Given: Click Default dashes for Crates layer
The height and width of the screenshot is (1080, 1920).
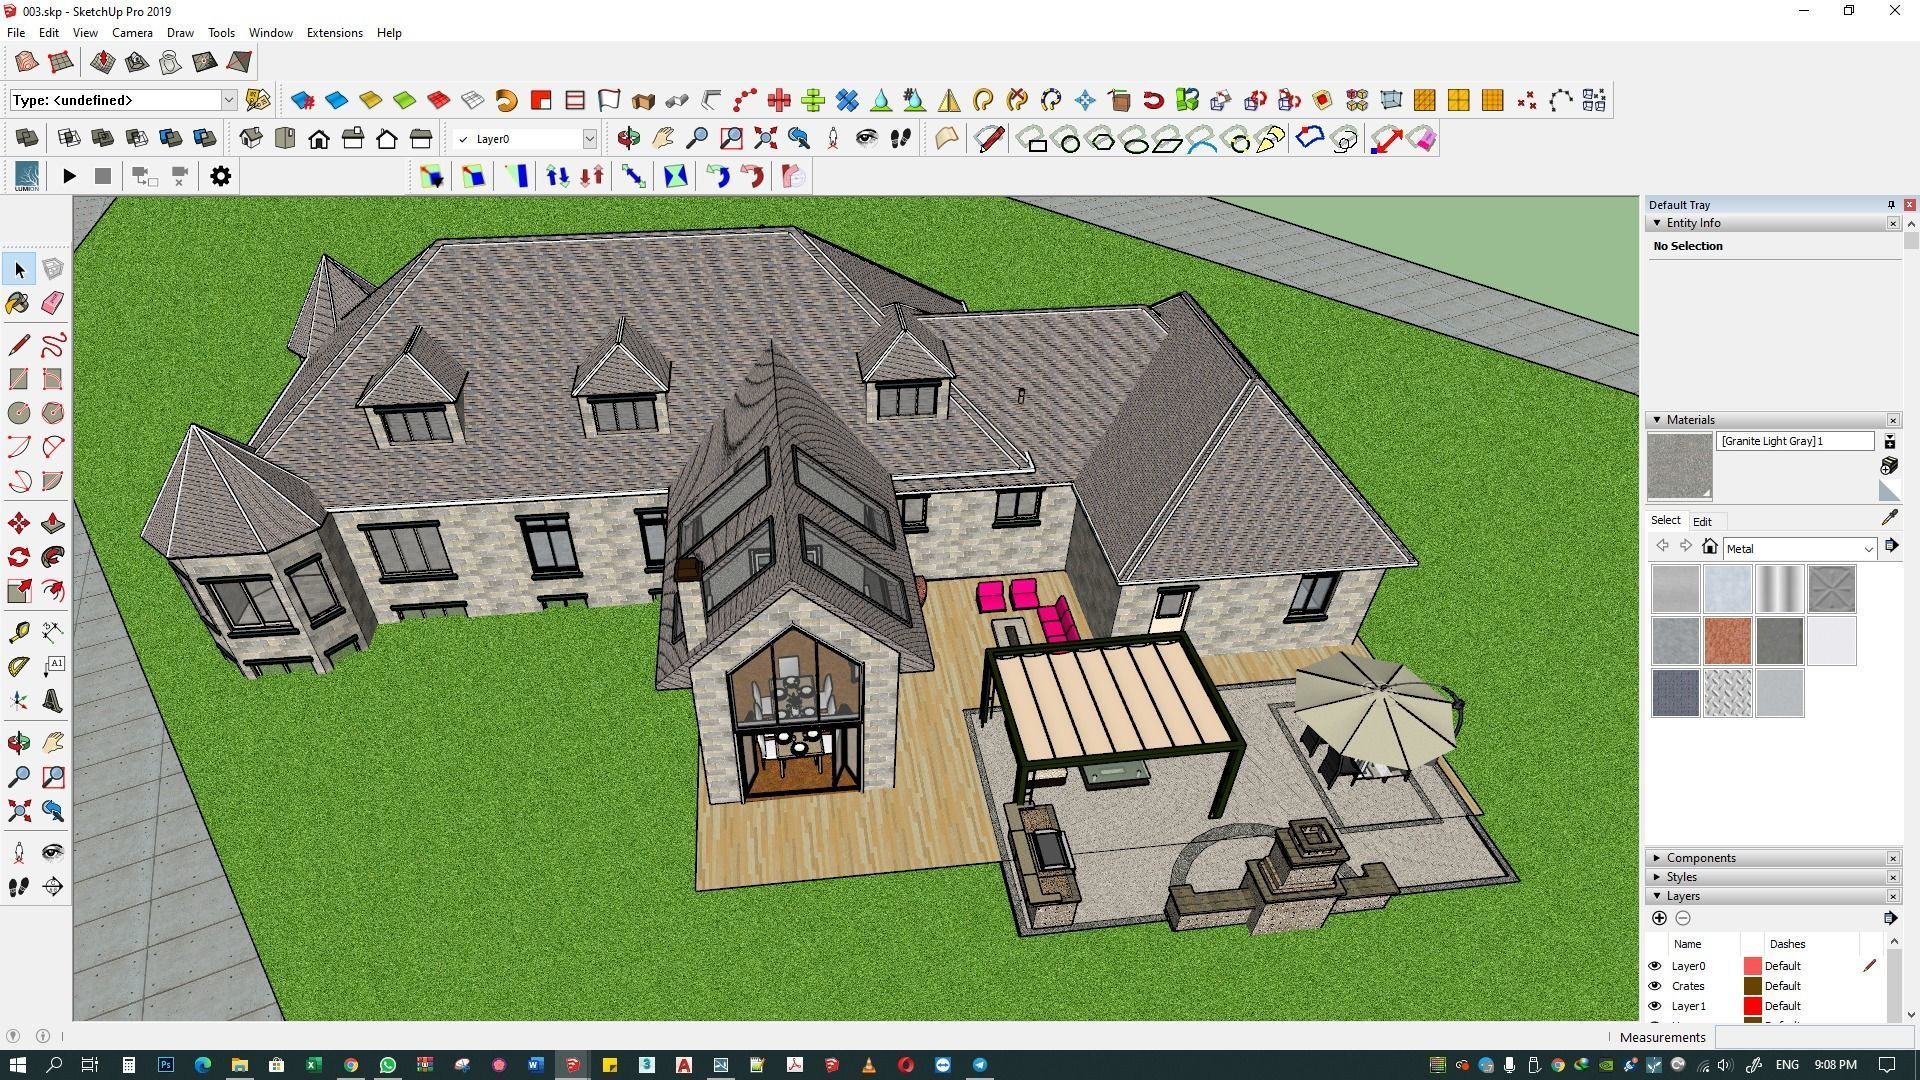Looking at the screenshot, I should click(x=1782, y=986).
